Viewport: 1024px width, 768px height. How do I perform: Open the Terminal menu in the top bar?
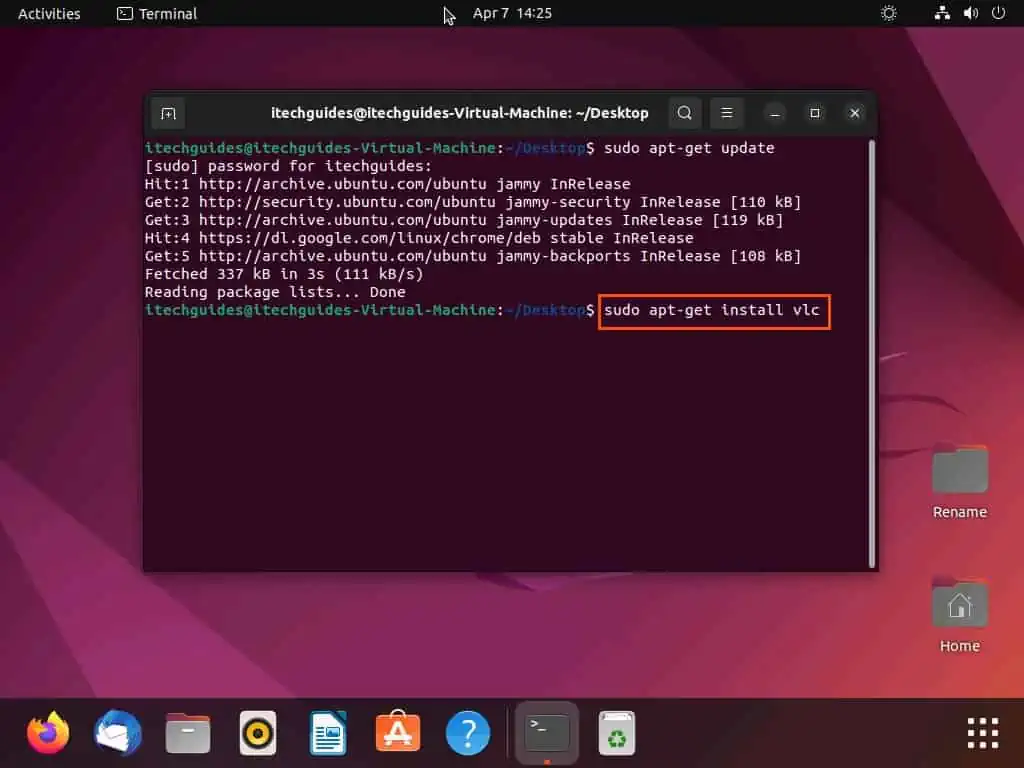(155, 13)
